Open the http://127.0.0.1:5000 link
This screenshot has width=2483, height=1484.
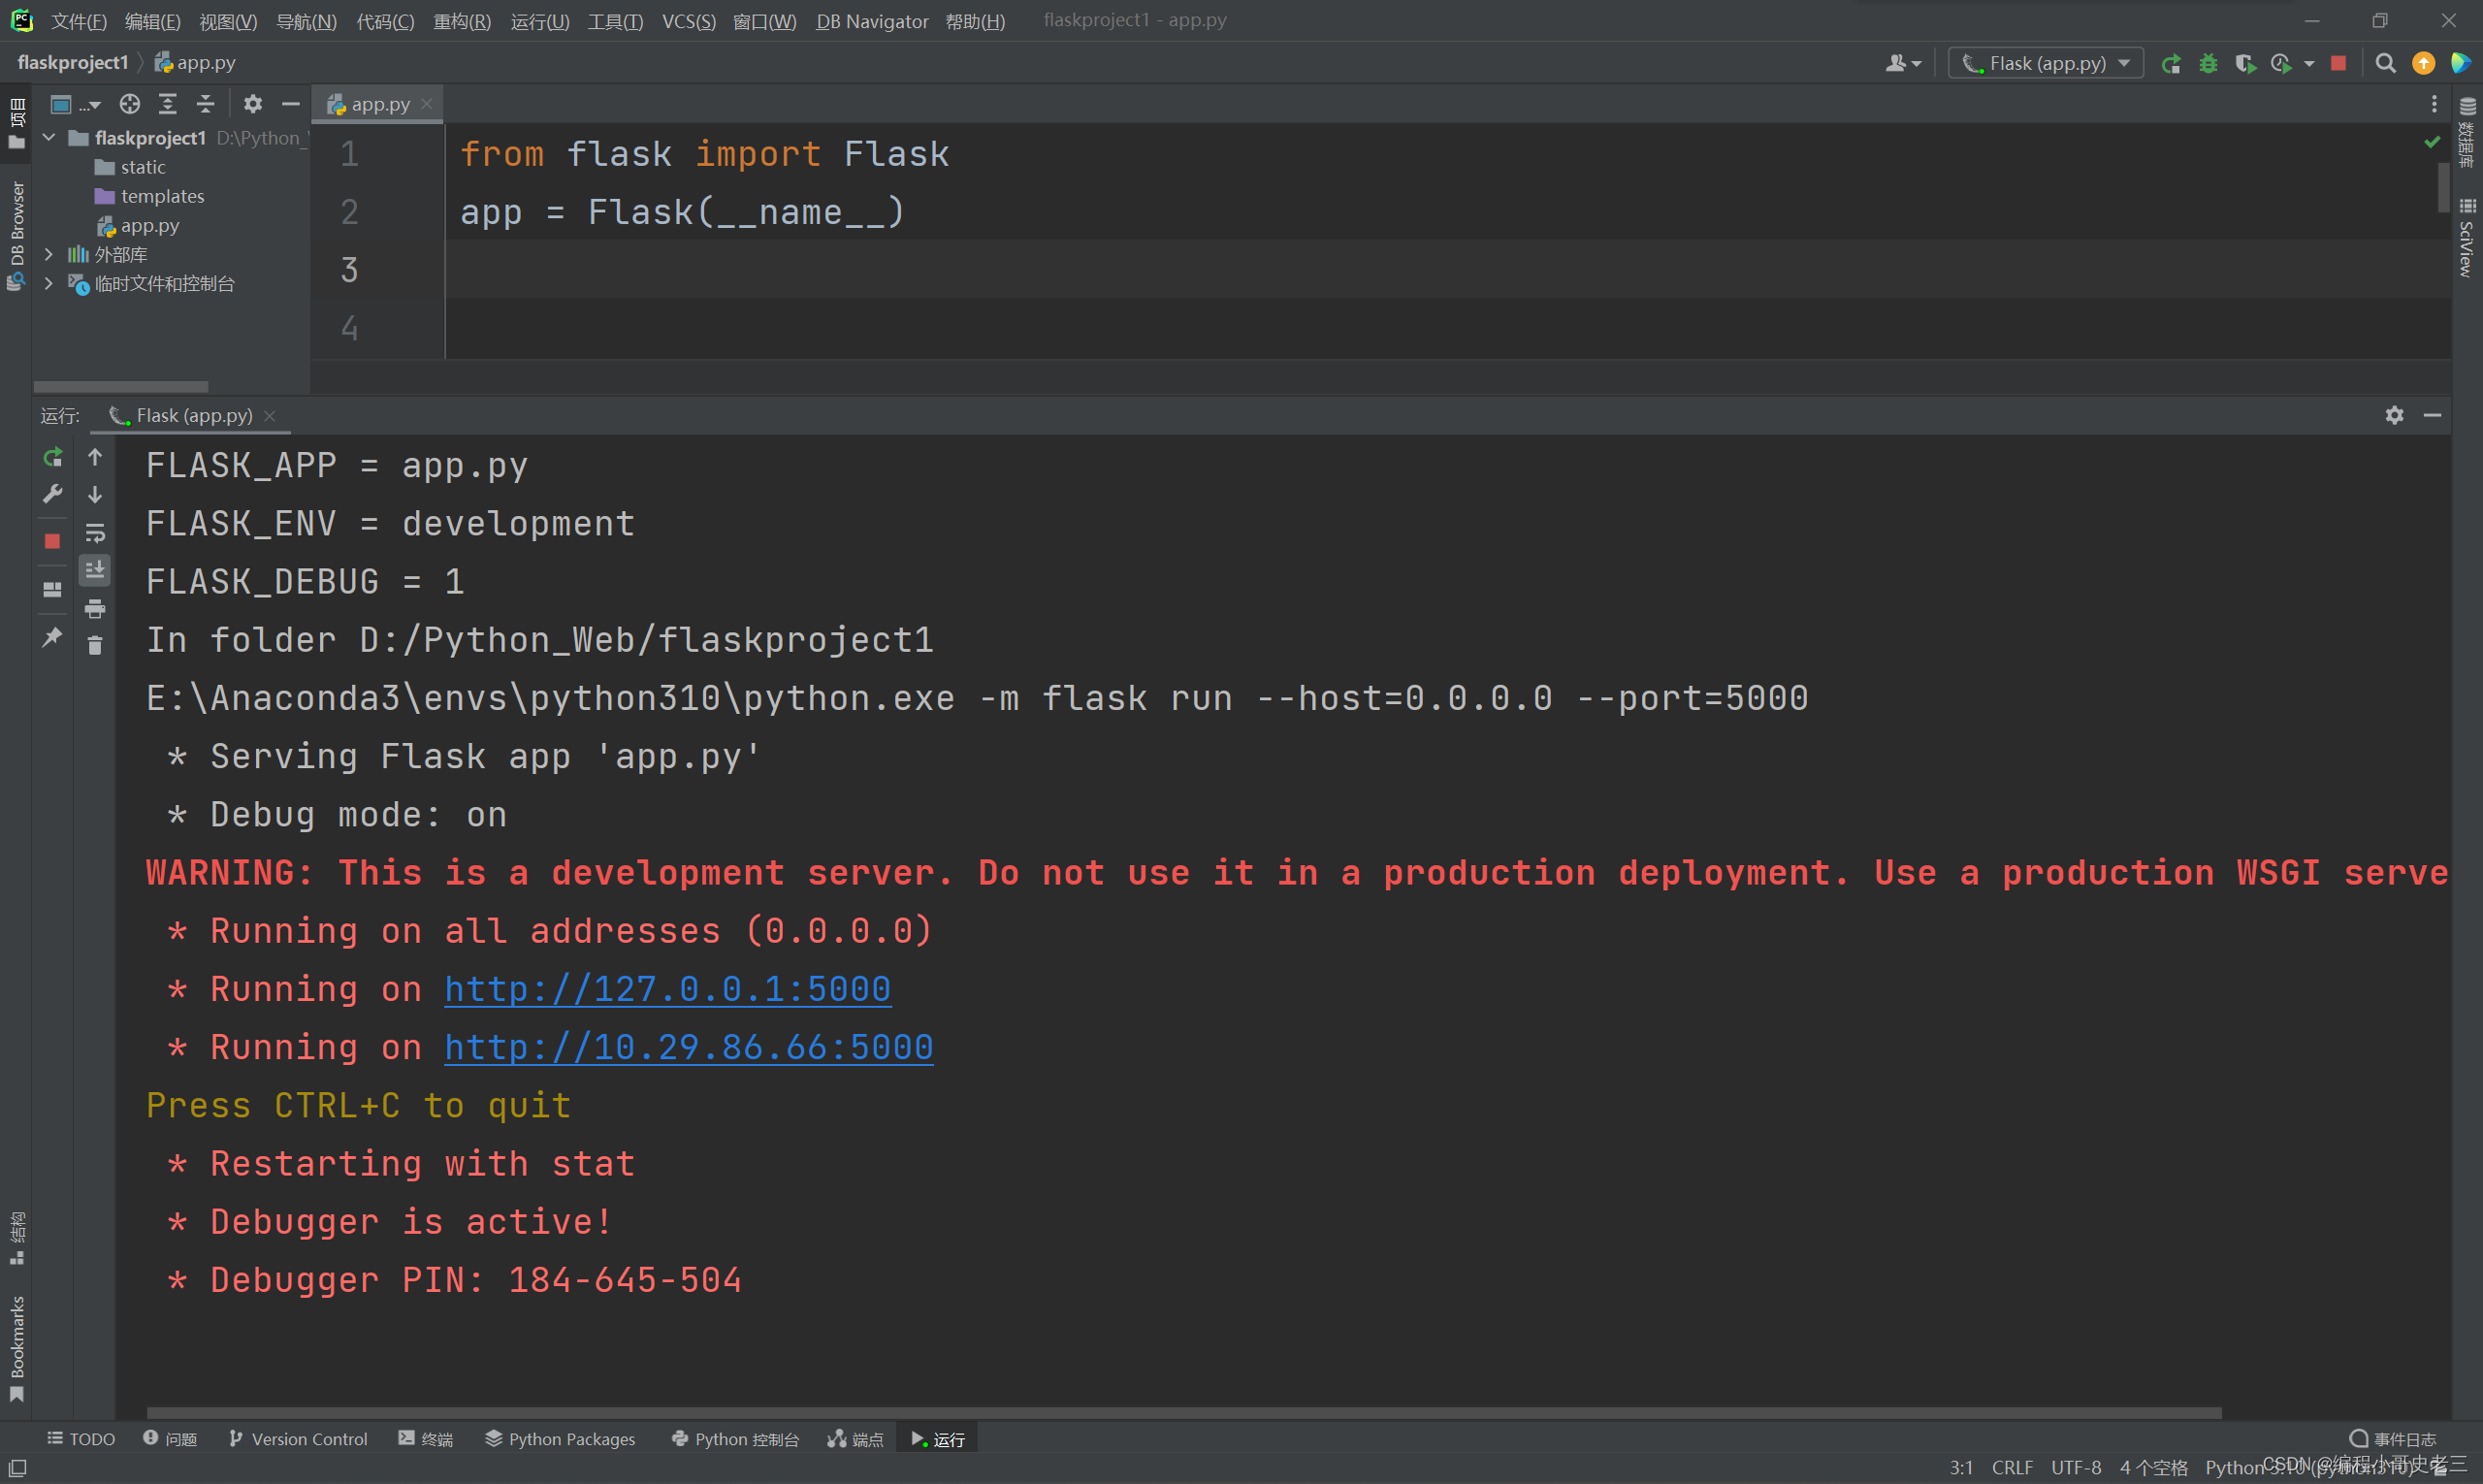point(666,988)
